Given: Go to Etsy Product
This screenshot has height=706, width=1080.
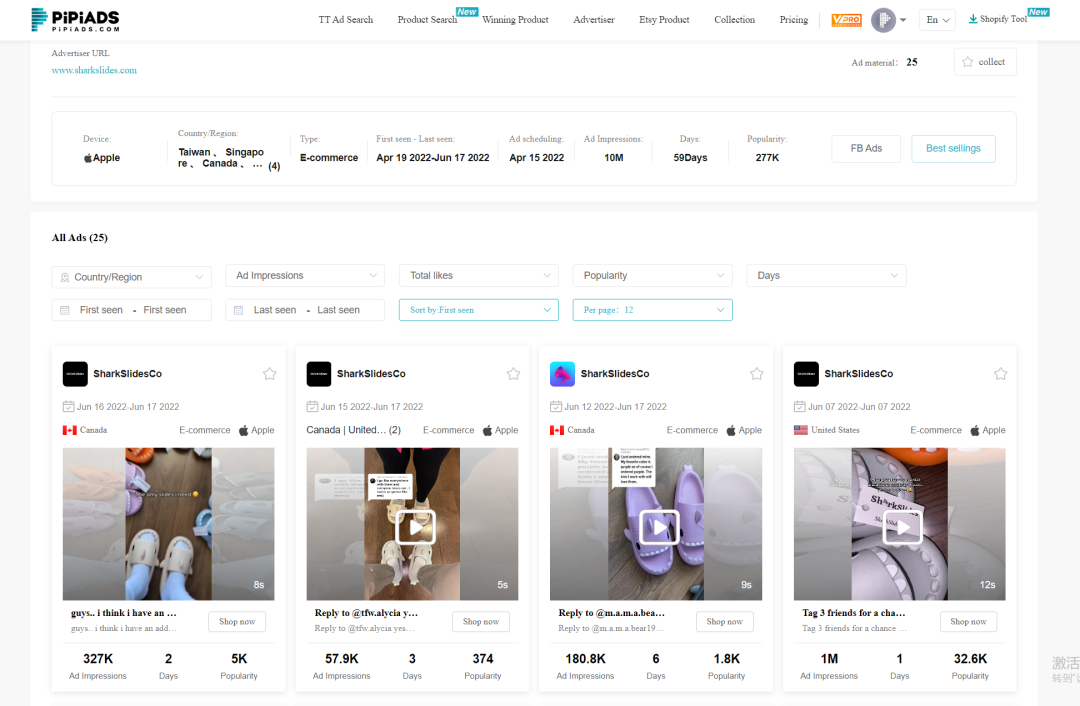Looking at the screenshot, I should coord(664,20).
